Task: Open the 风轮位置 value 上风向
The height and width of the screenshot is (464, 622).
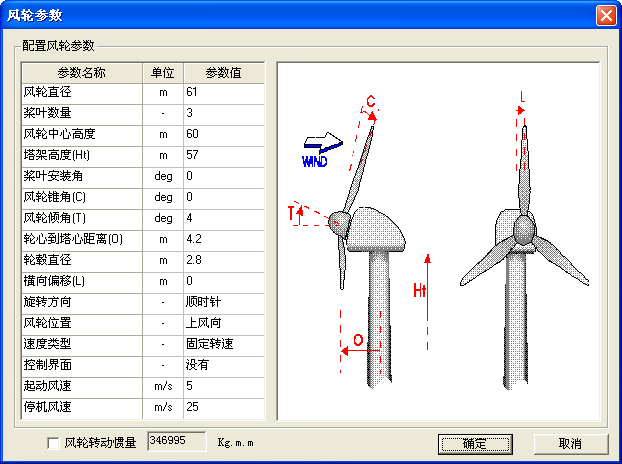Action: (223, 323)
